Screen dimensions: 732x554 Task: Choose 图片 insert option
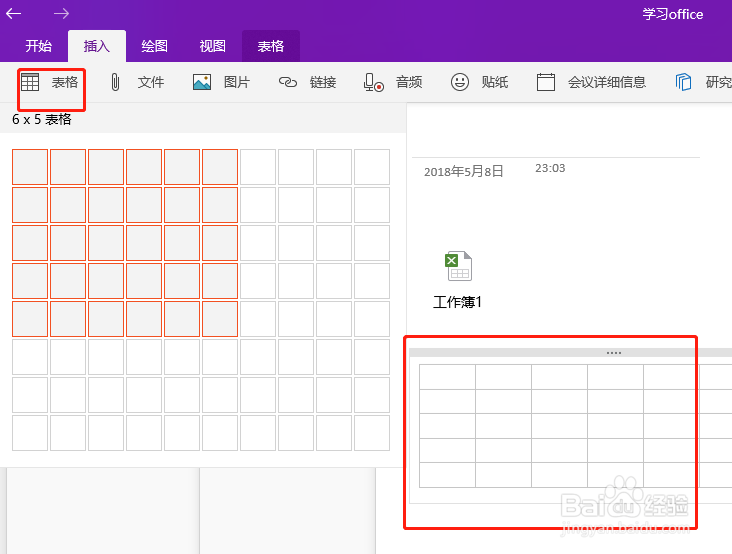[x=237, y=83]
